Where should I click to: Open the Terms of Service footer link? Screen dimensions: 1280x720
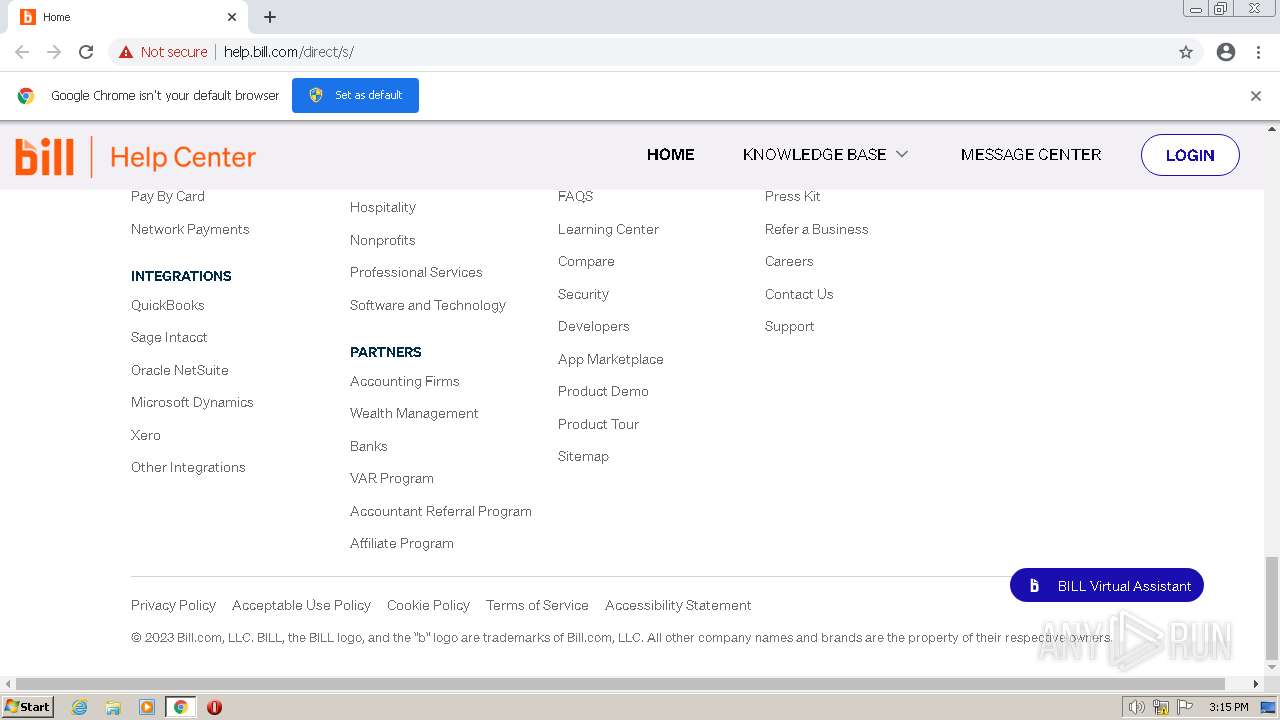(537, 605)
